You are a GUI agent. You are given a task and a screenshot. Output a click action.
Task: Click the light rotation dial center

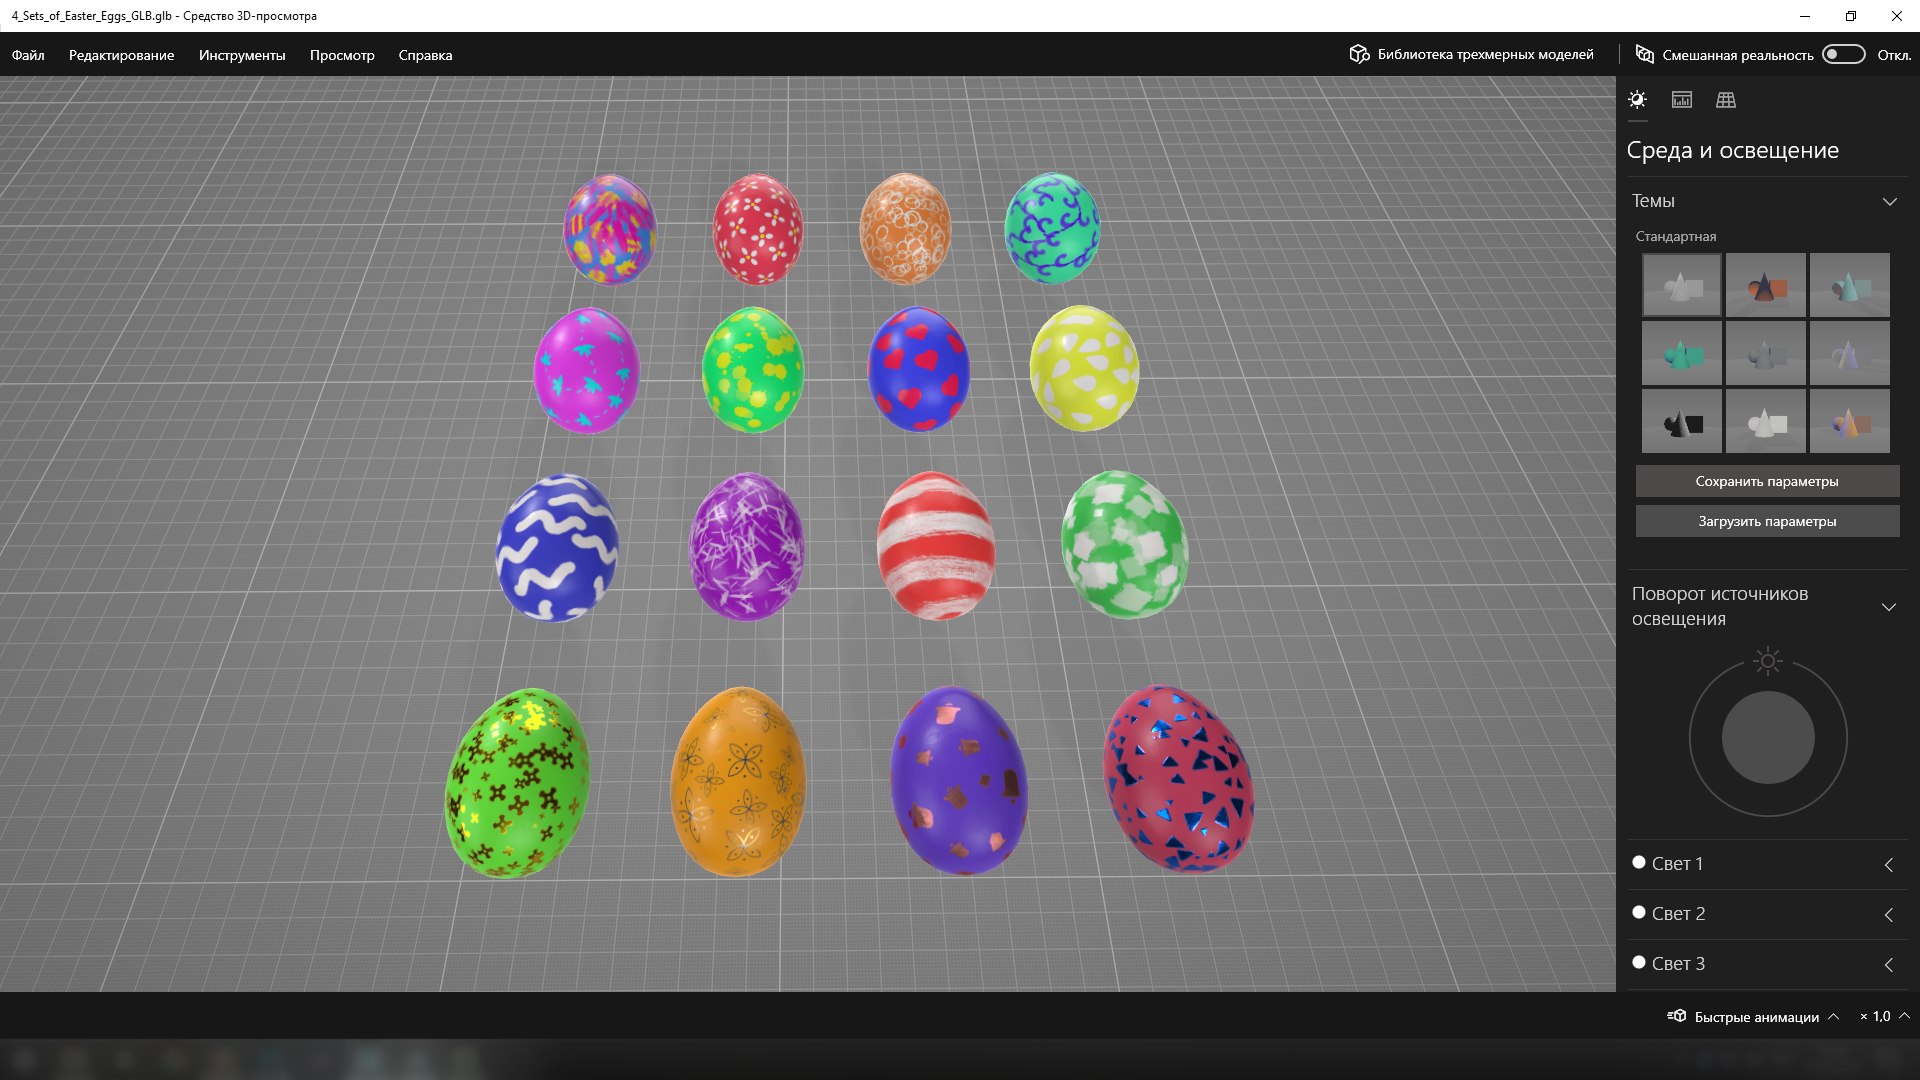coord(1768,738)
